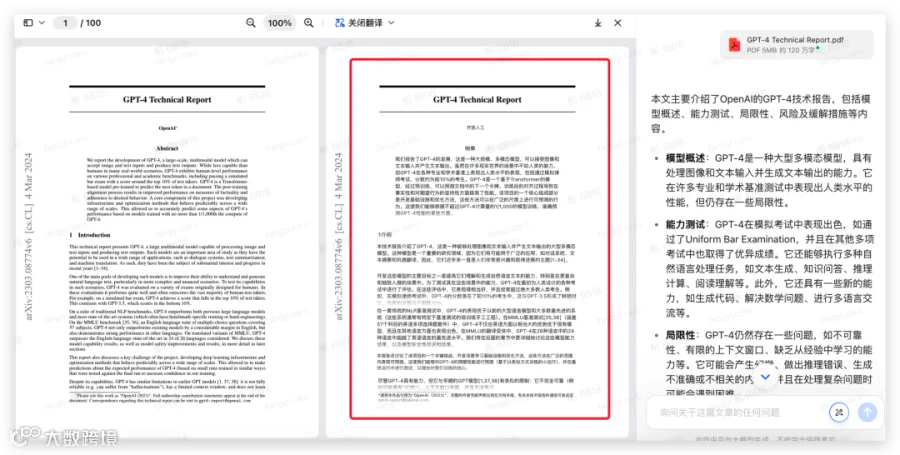Open the GPT-4 Technical Report.pdf attachment

tap(797, 45)
